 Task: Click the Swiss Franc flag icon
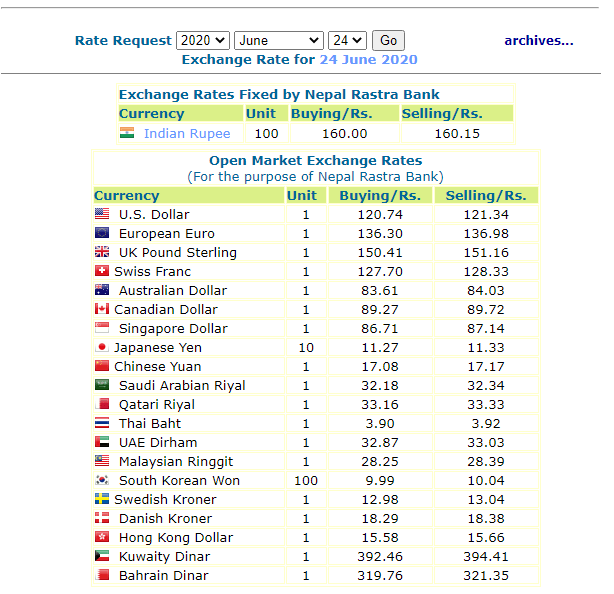101,271
